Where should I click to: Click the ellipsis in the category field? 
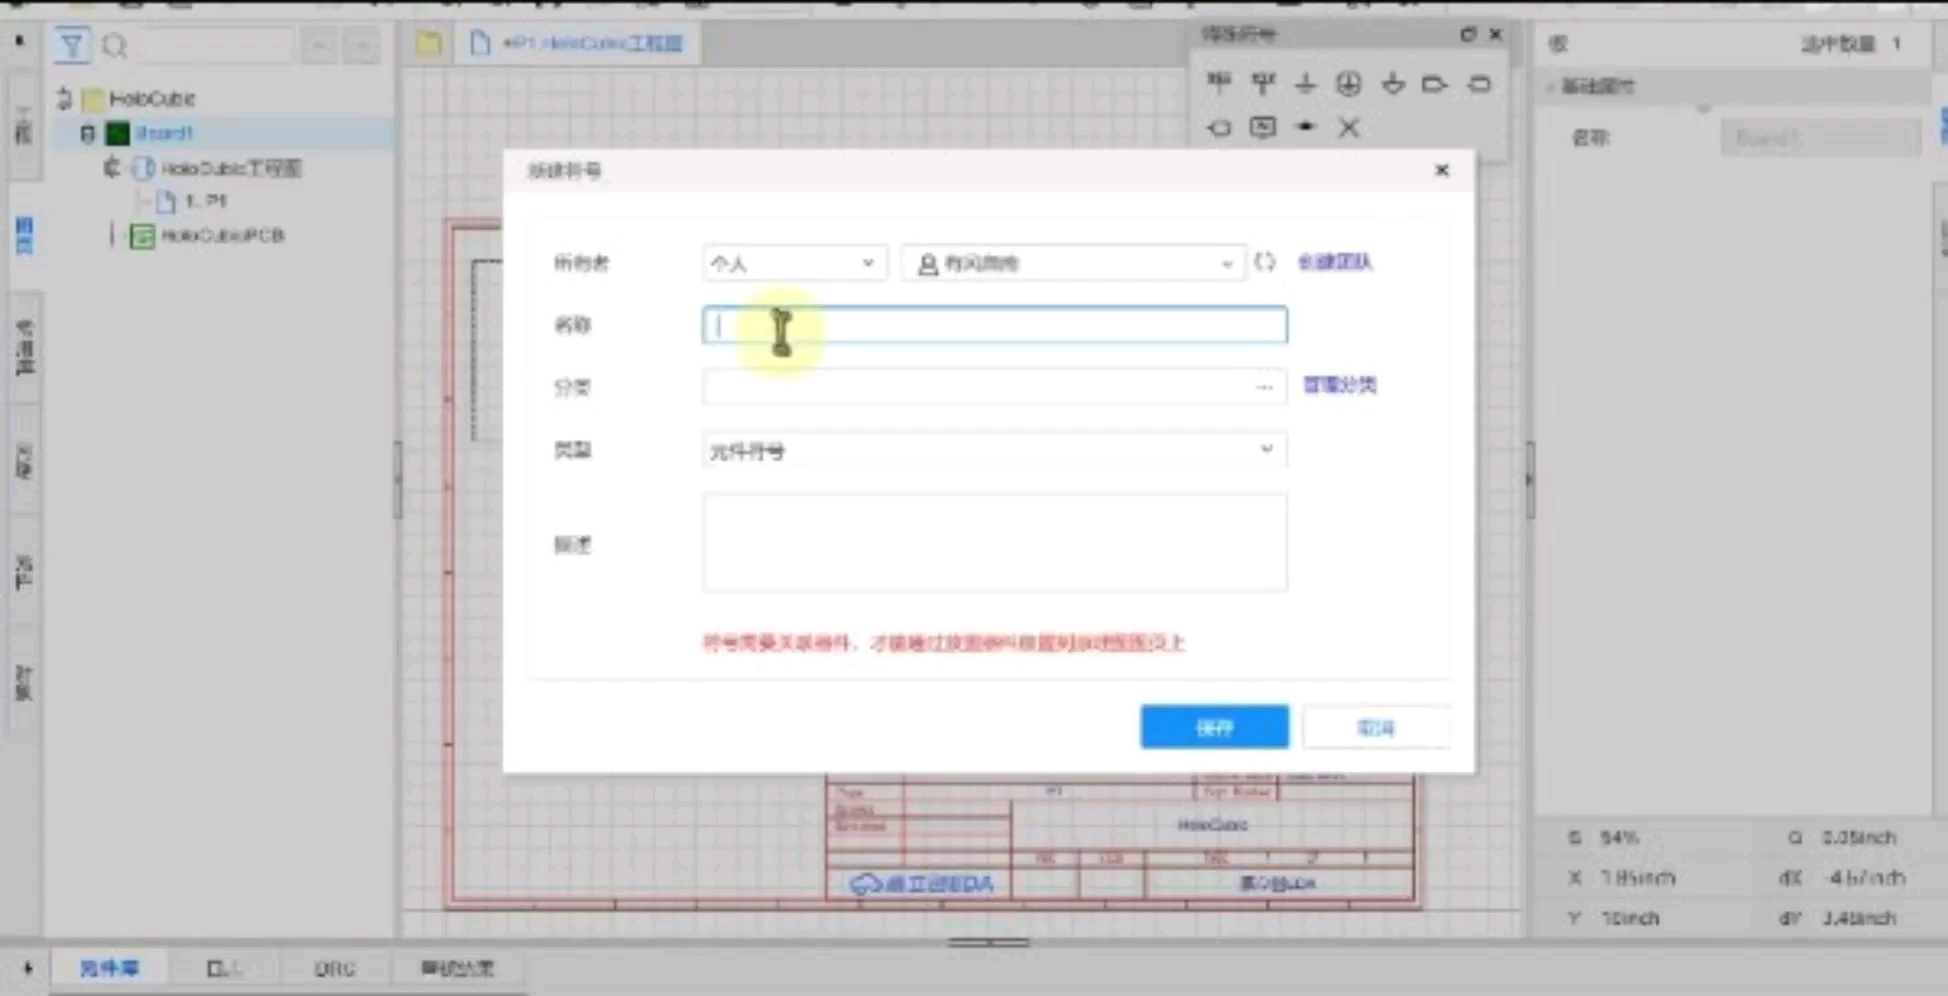1264,387
